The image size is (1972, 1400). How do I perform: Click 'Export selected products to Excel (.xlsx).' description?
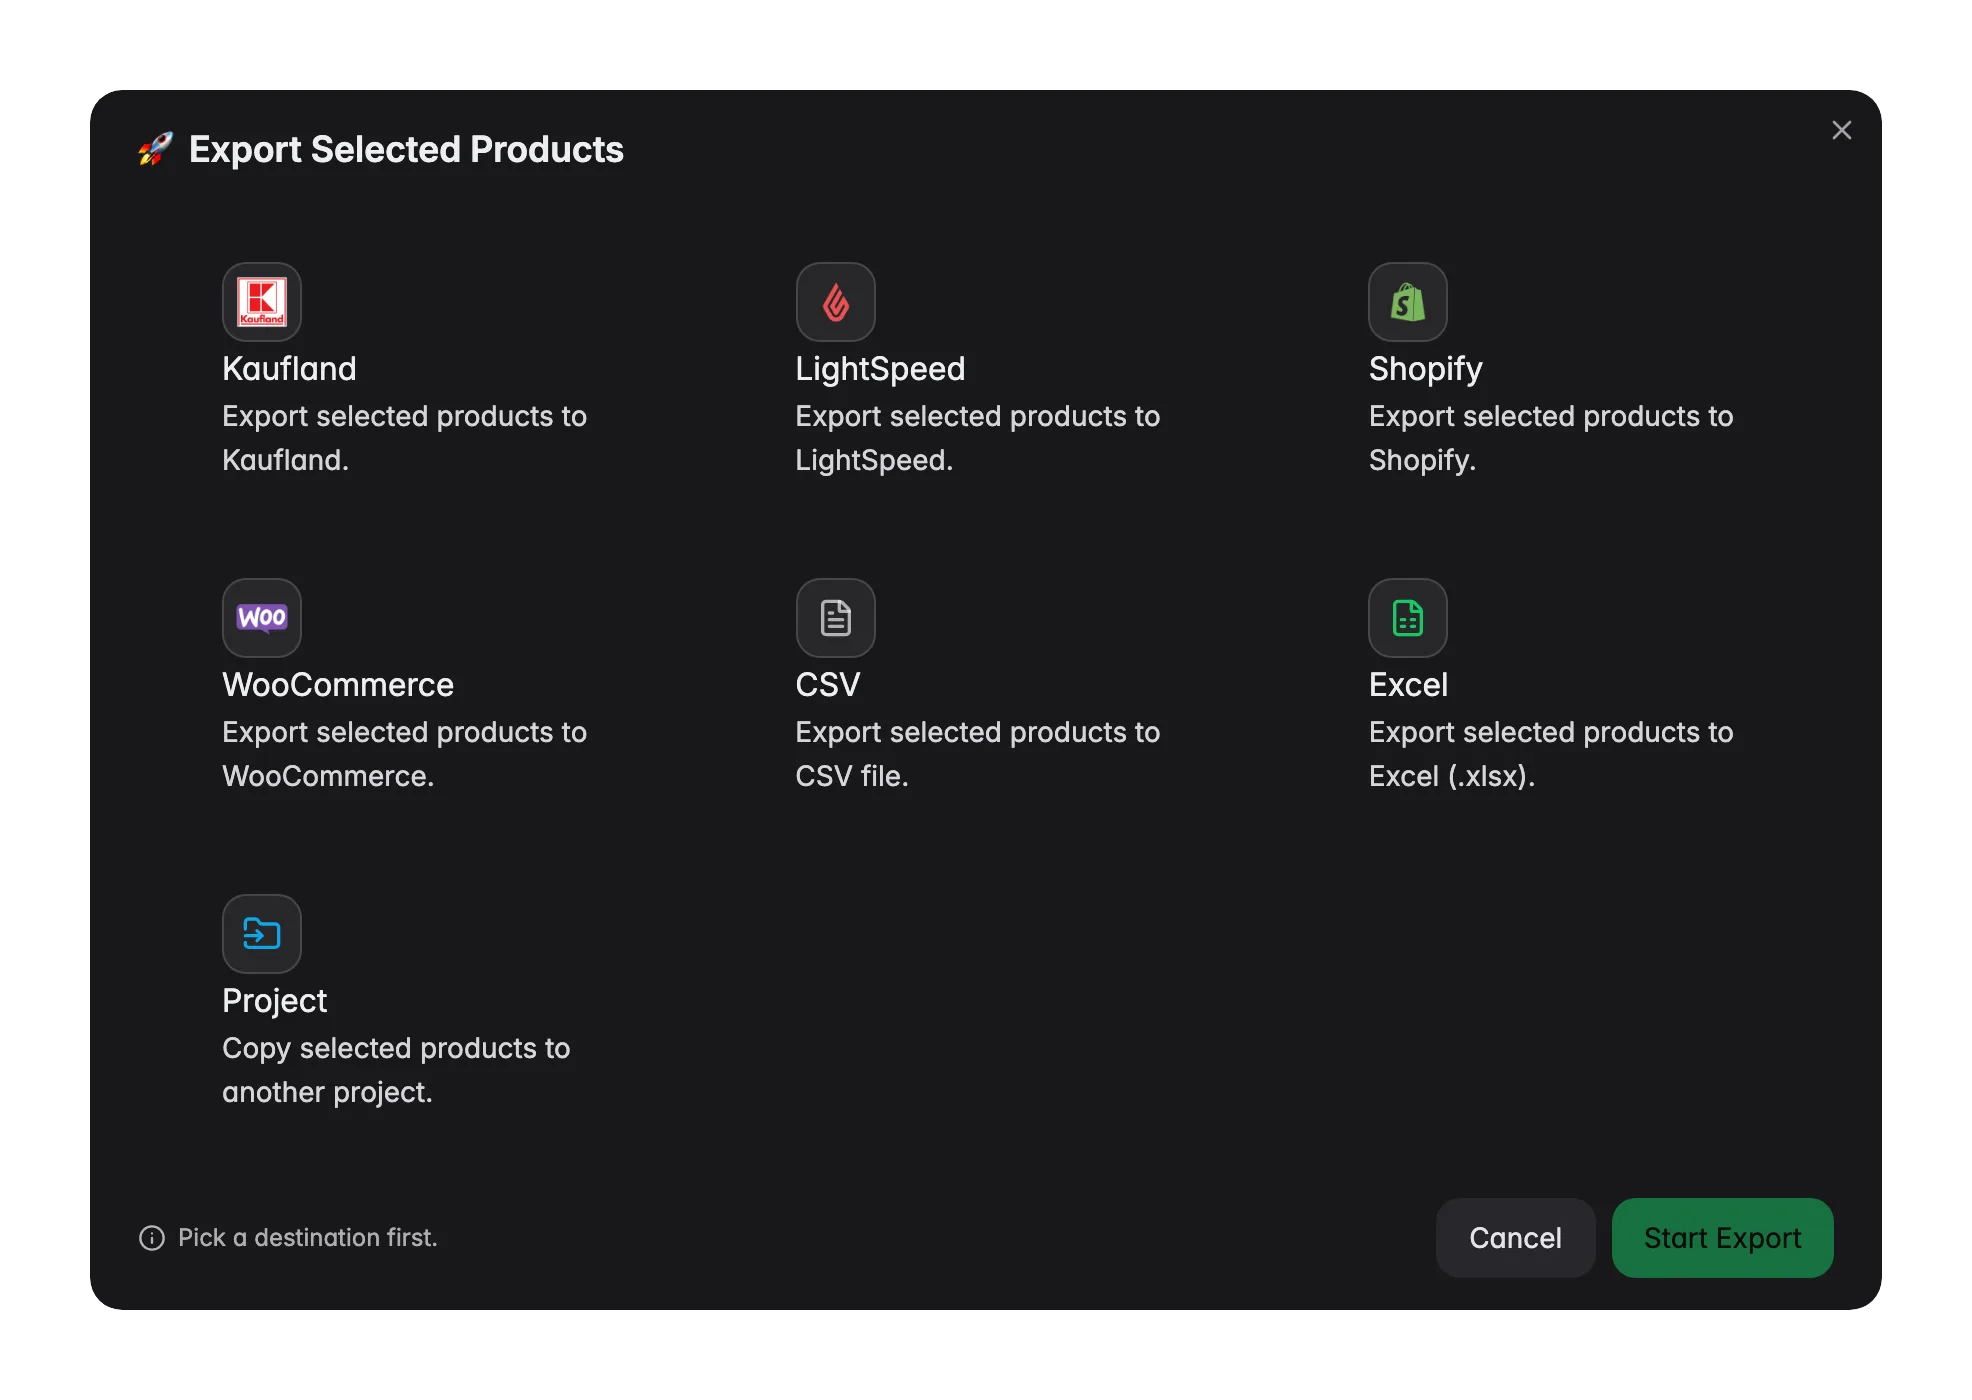point(1550,754)
